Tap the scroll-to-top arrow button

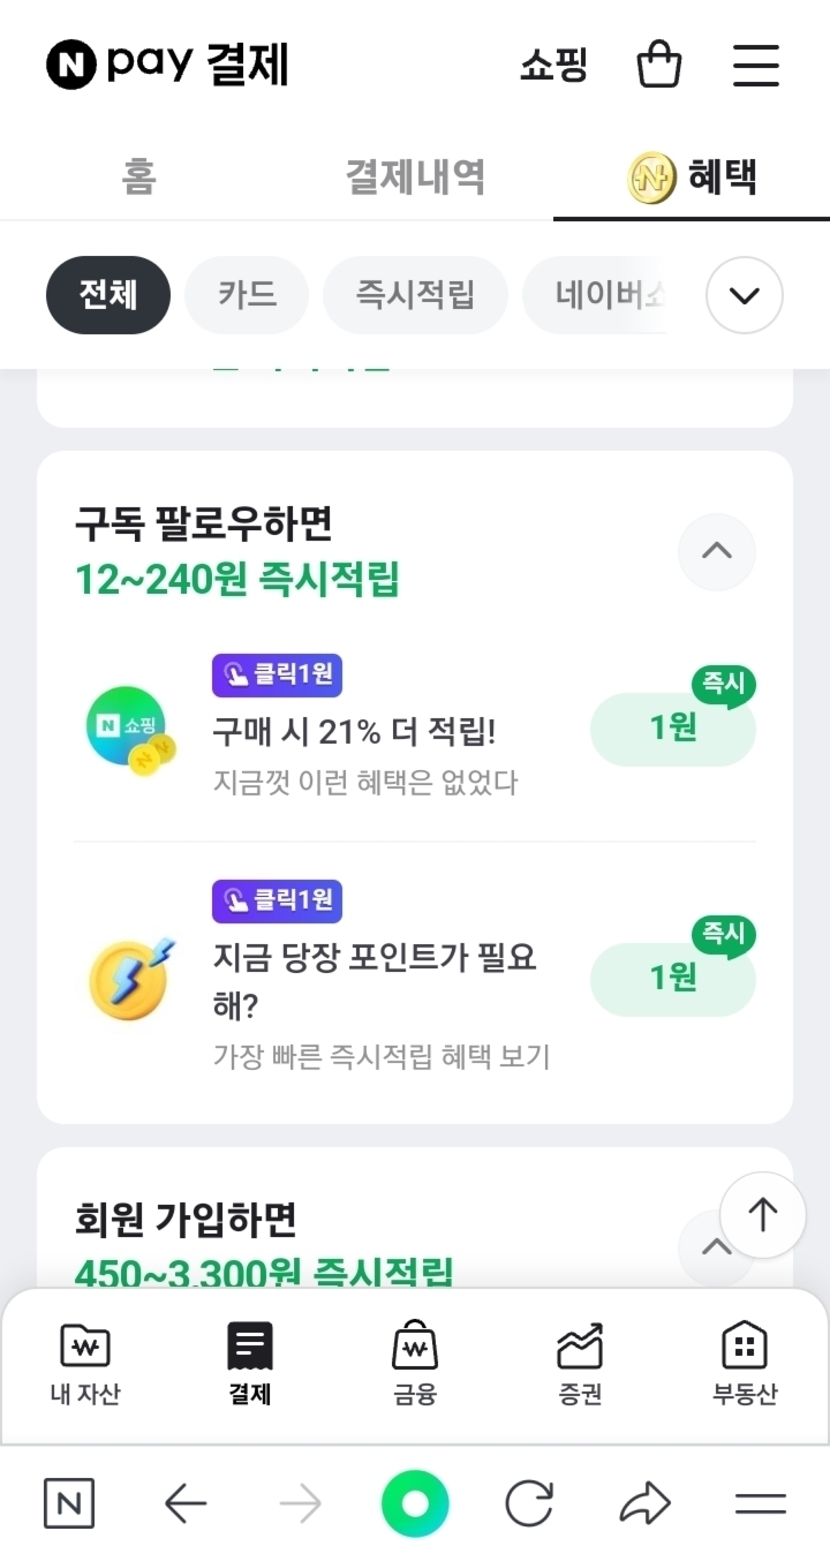(x=762, y=1215)
